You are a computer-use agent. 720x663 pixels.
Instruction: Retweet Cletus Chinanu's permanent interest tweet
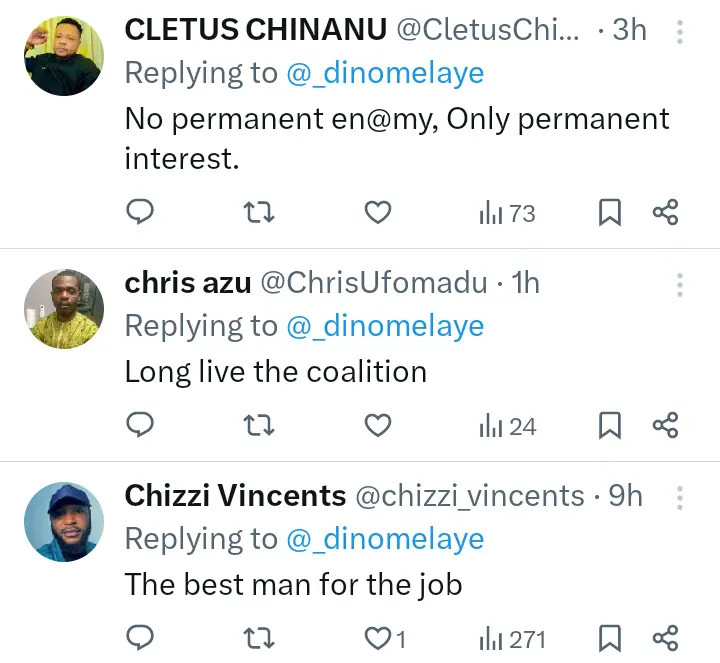259,212
